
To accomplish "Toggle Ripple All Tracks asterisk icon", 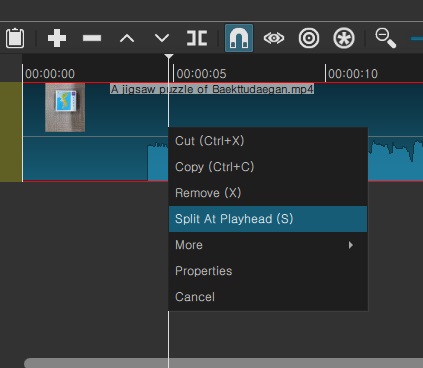I will (x=344, y=38).
